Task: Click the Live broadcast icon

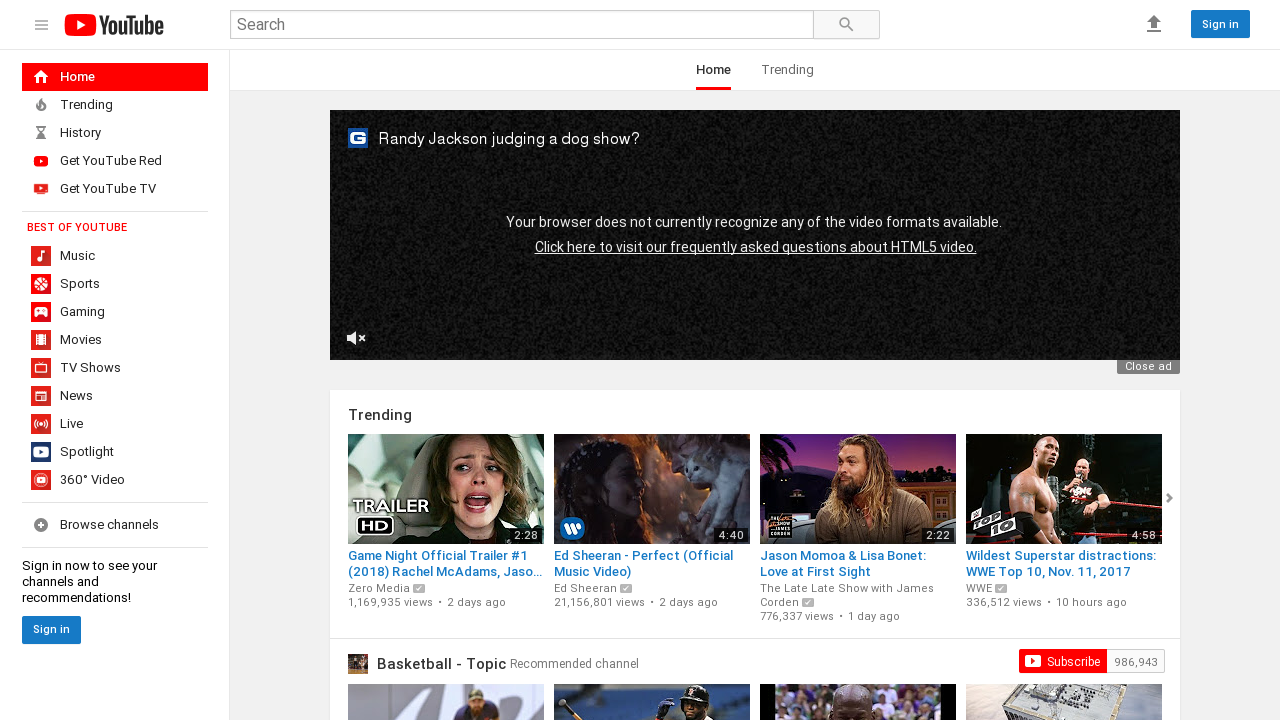Action: [x=41, y=424]
